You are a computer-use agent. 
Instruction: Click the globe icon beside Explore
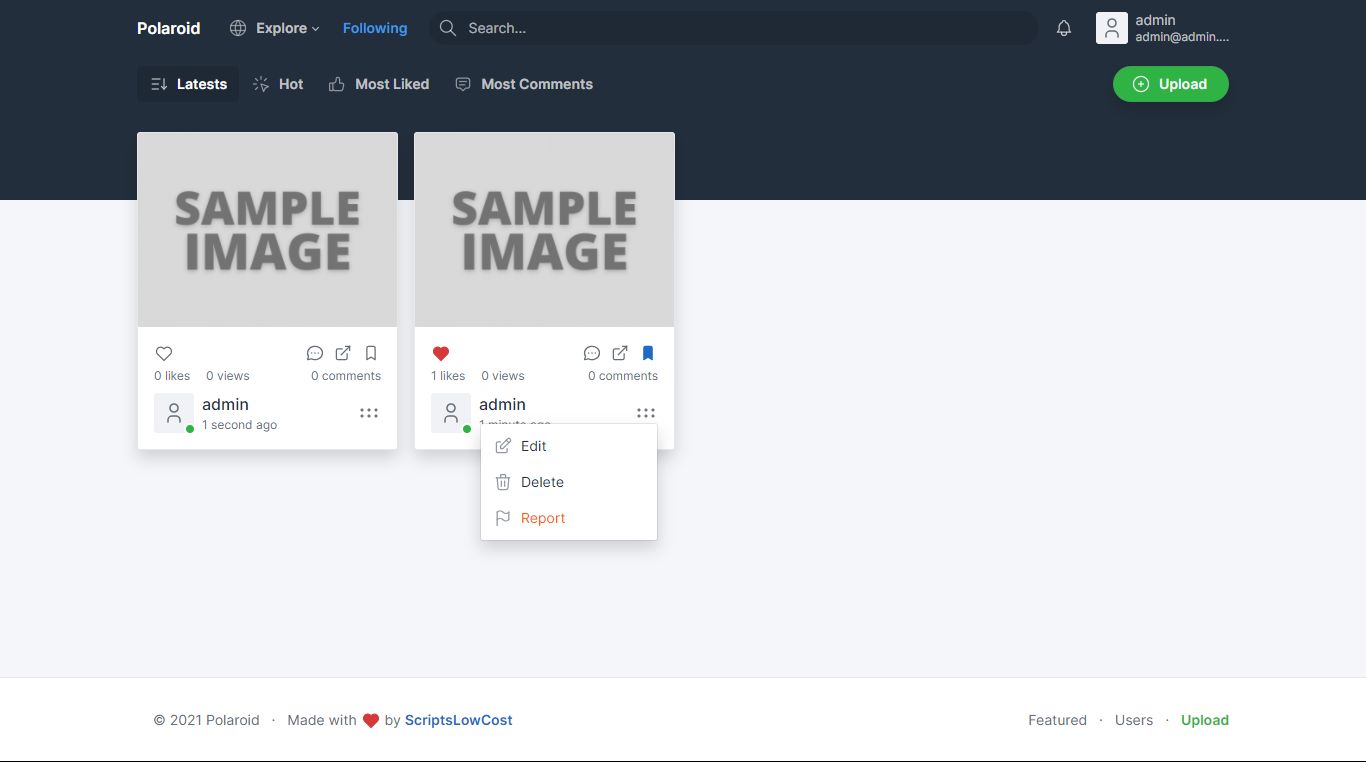[x=238, y=28]
